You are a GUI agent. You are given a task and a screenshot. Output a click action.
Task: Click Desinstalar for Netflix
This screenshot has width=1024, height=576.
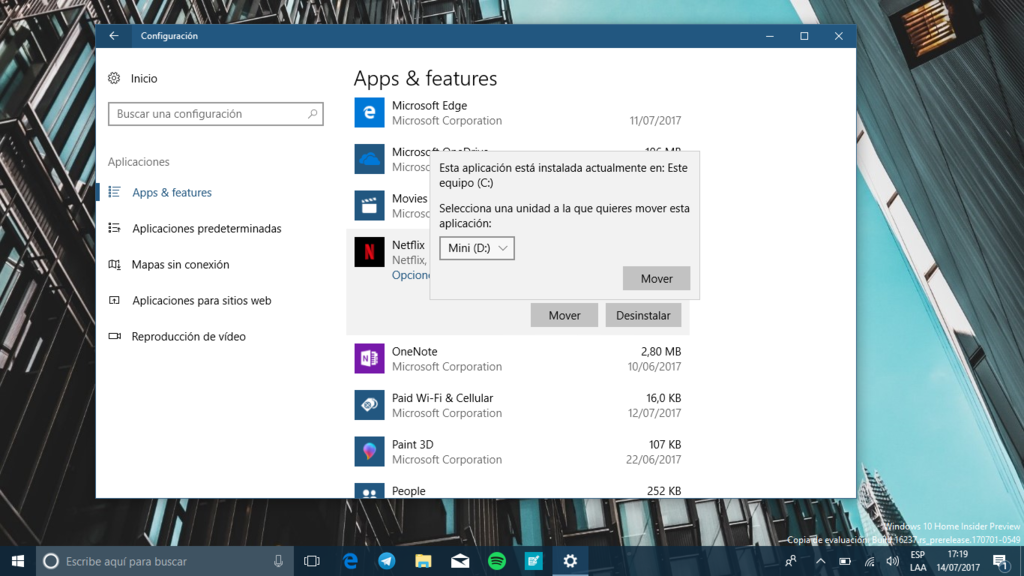tap(643, 315)
